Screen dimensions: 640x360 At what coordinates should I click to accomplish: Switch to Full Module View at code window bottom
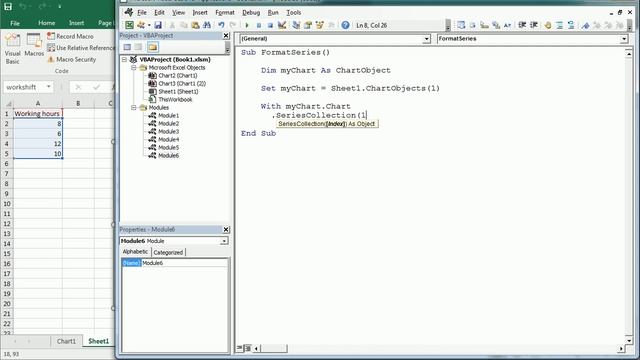pyautogui.click(x=247, y=348)
